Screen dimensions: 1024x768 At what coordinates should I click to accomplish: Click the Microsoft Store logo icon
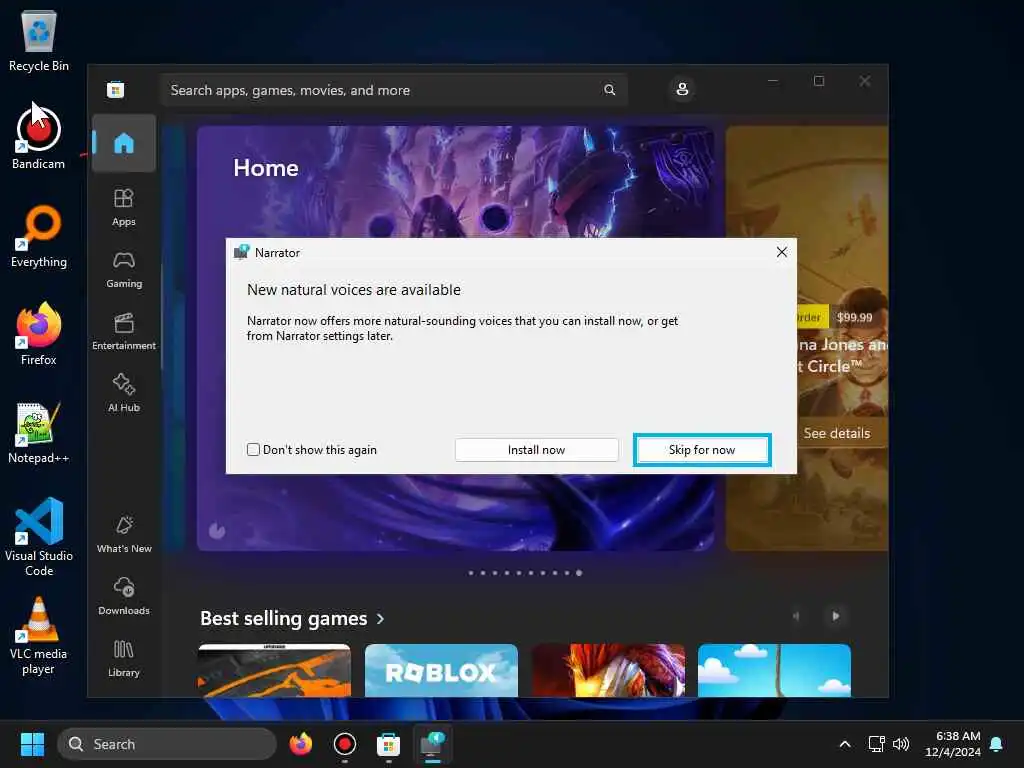click(x=116, y=89)
